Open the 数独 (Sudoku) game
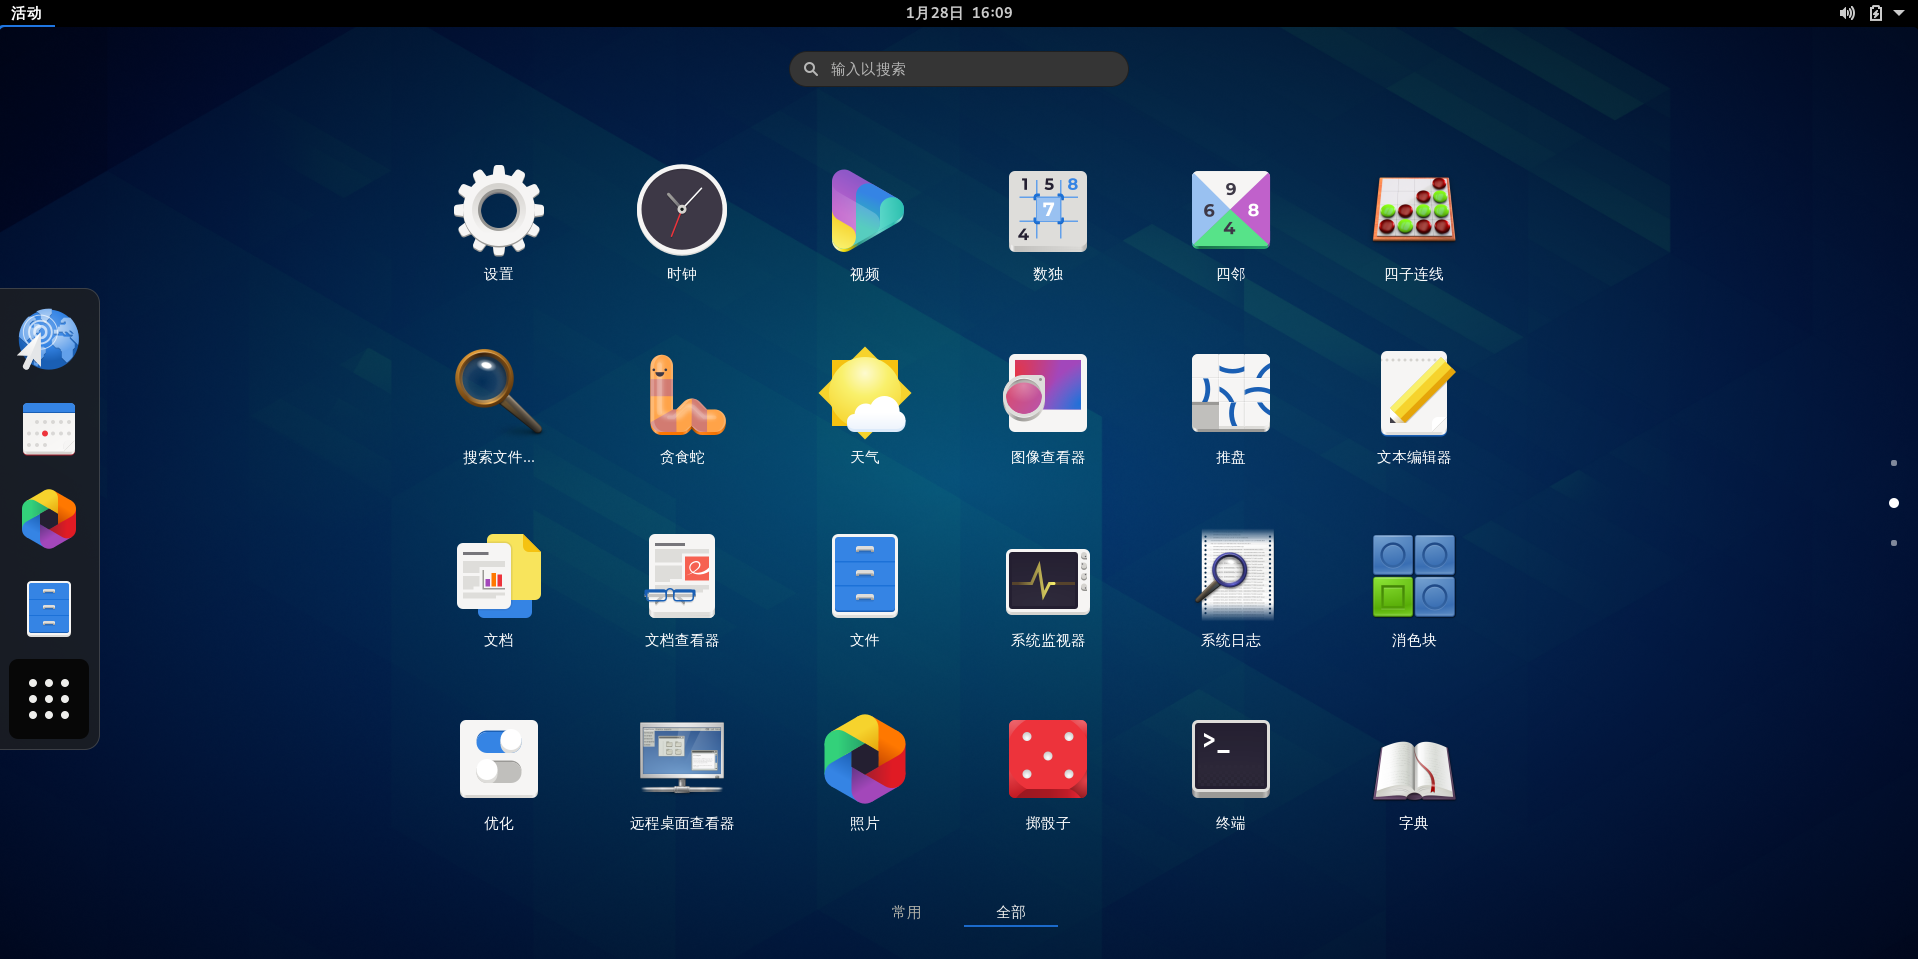Viewport: 1918px width, 959px height. pyautogui.click(x=1047, y=222)
